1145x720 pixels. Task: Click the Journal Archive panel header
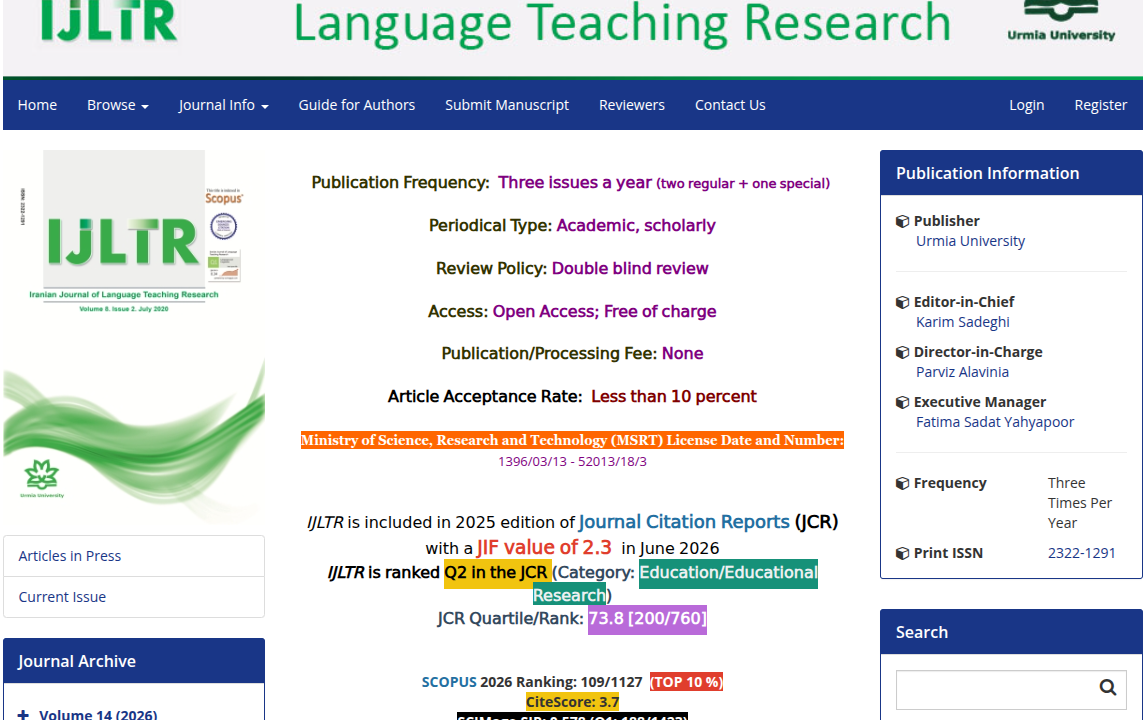[134, 661]
